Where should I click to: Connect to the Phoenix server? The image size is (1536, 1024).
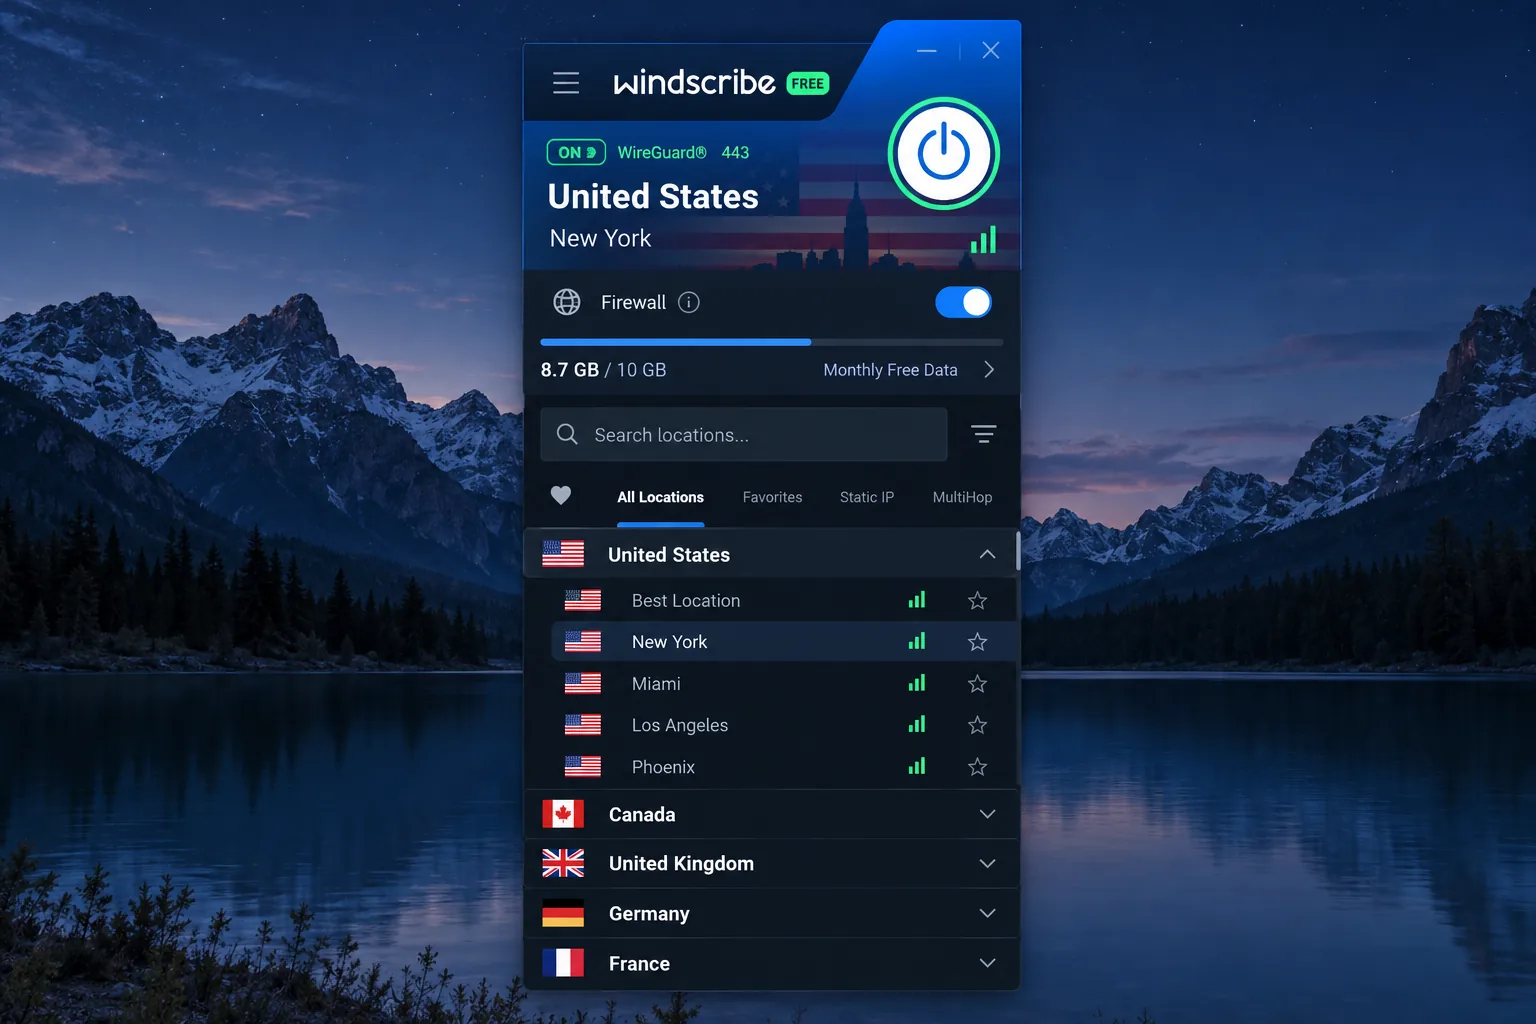pyautogui.click(x=784, y=767)
